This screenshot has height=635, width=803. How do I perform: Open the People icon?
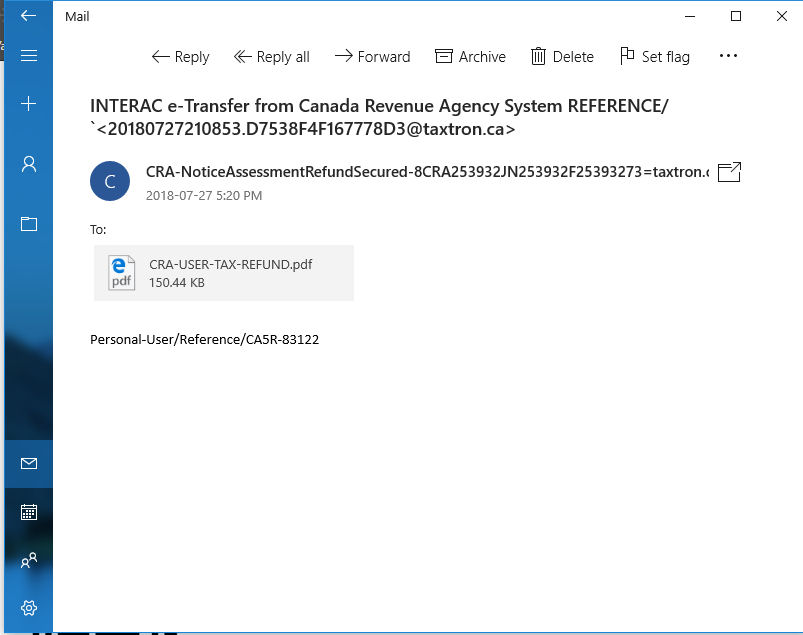(29, 560)
